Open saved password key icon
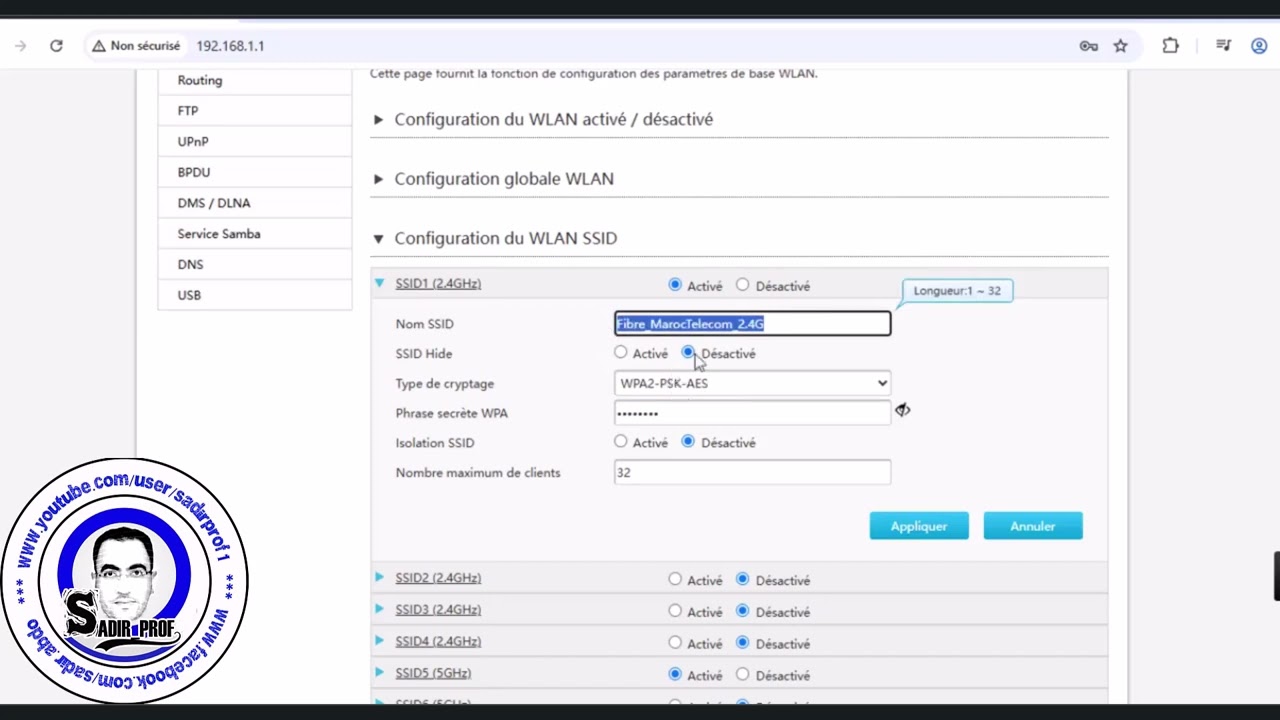The width and height of the screenshot is (1280, 720). point(1088,46)
